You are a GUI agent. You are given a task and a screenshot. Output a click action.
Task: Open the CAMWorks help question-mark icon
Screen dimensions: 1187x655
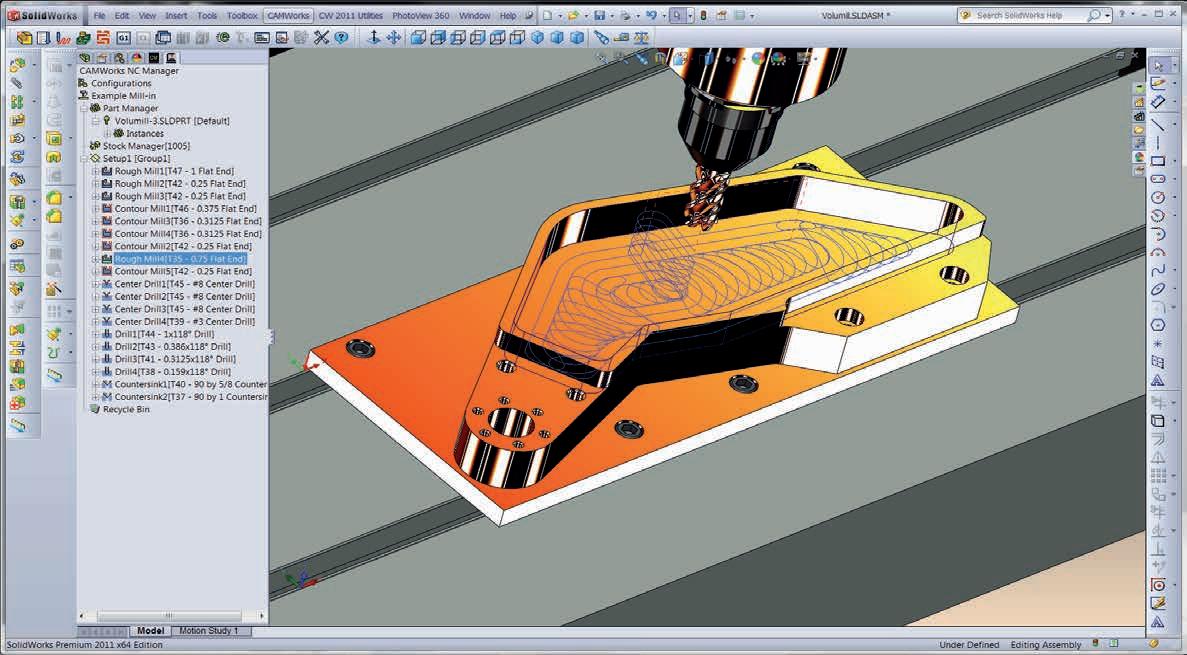point(341,37)
